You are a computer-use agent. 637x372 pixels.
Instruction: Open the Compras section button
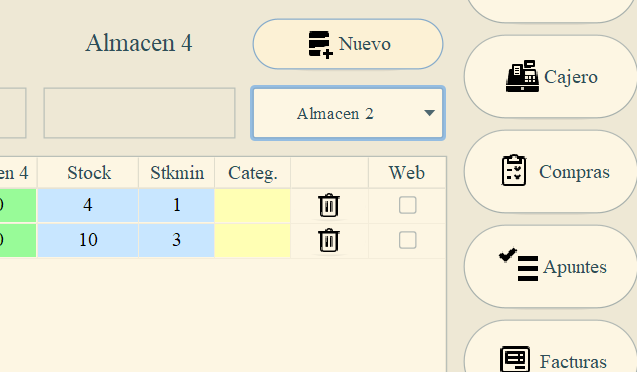tap(550, 171)
